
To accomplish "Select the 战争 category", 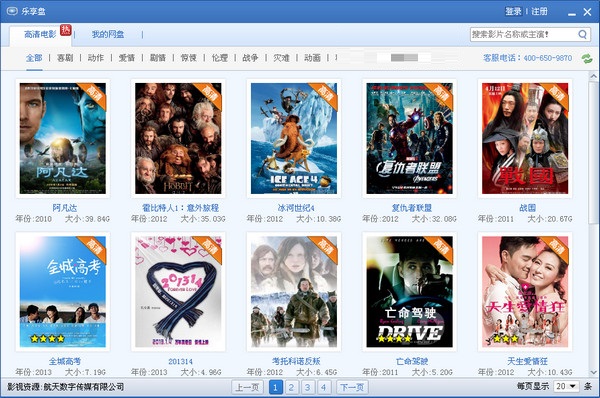I will coord(250,58).
